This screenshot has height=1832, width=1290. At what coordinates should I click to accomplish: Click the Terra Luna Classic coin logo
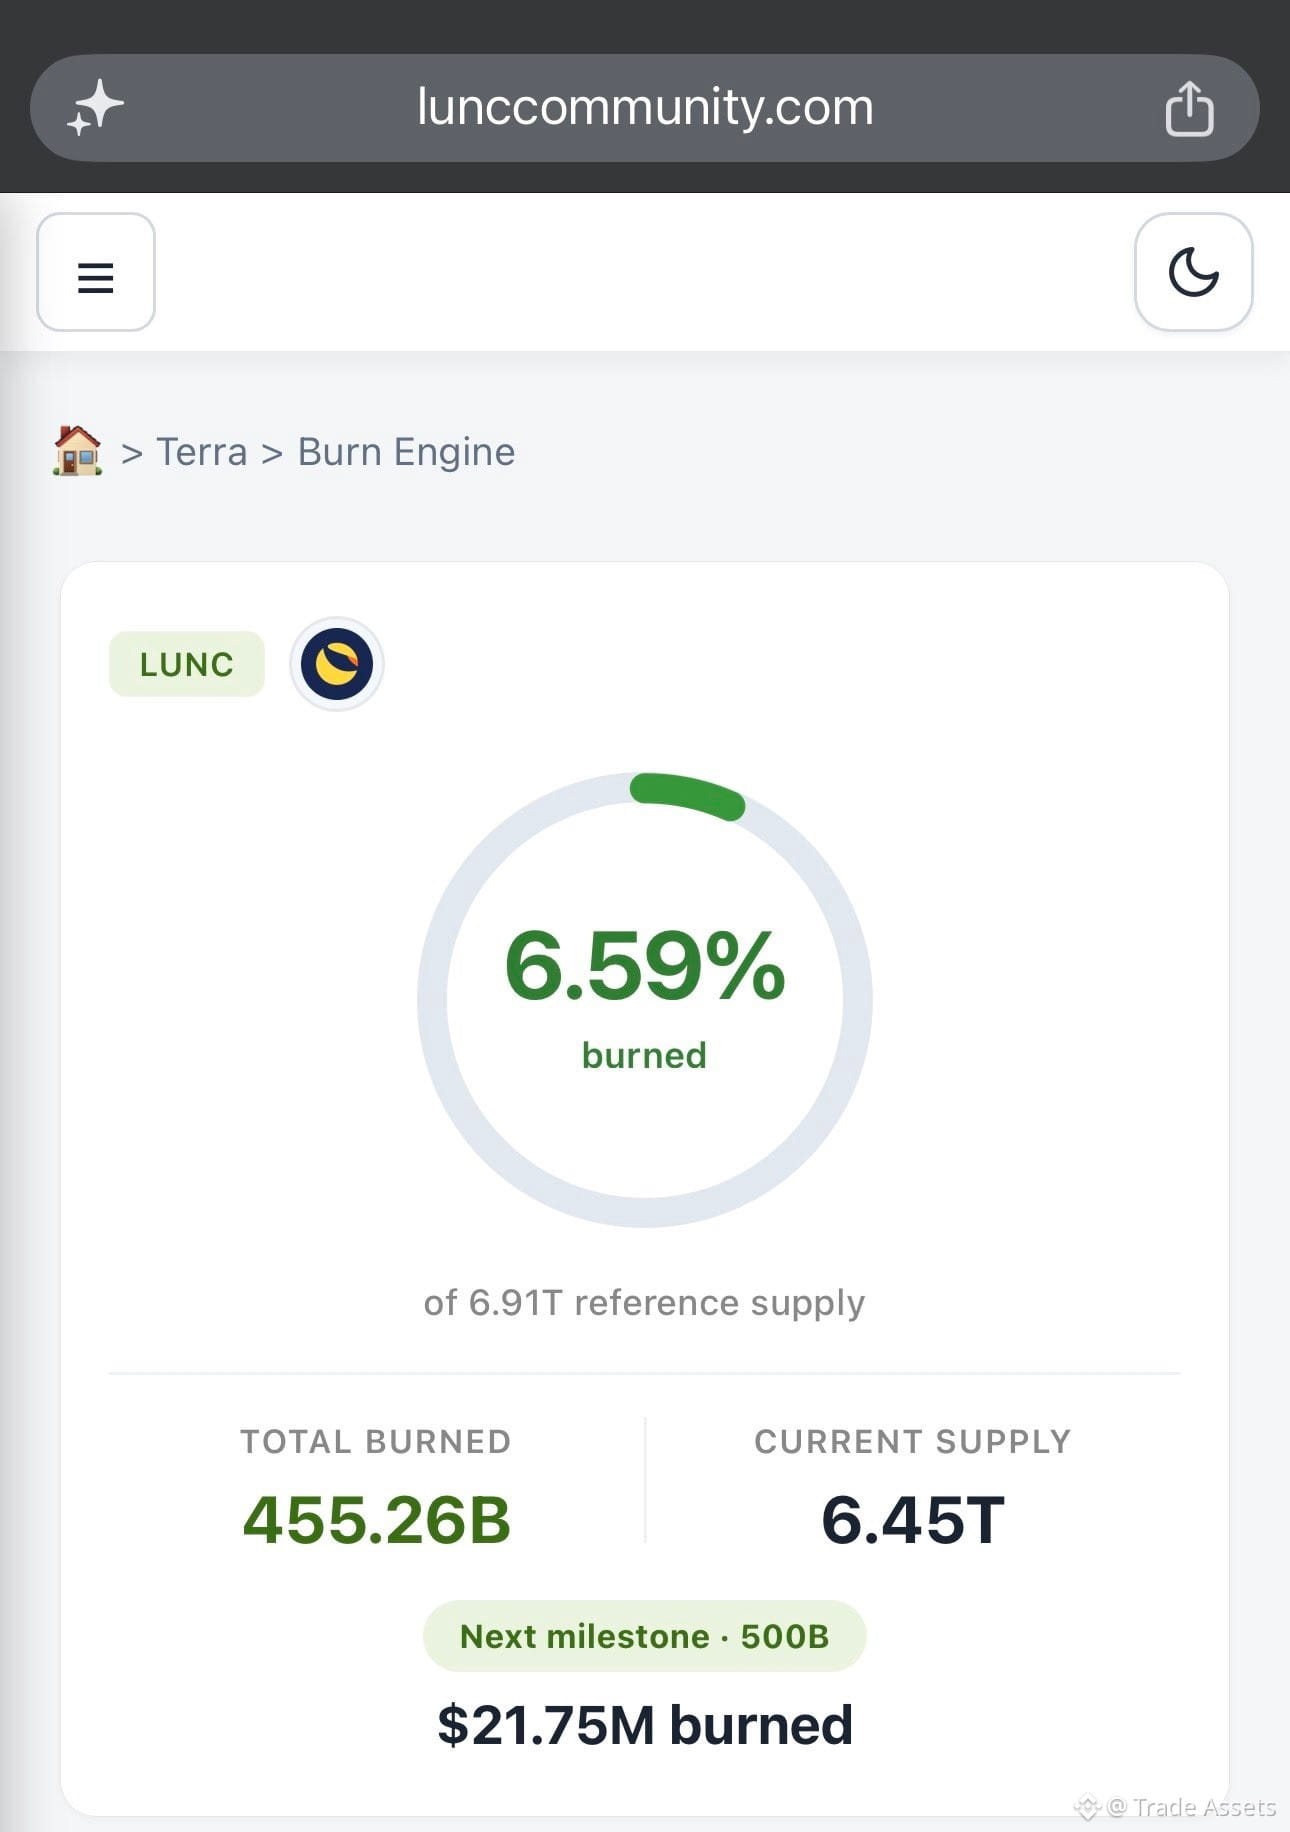(337, 664)
